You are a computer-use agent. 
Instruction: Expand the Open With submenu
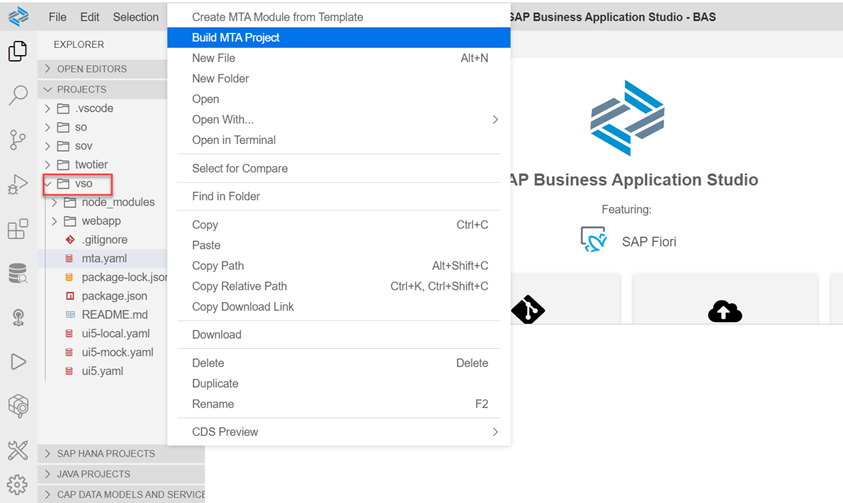(x=339, y=119)
